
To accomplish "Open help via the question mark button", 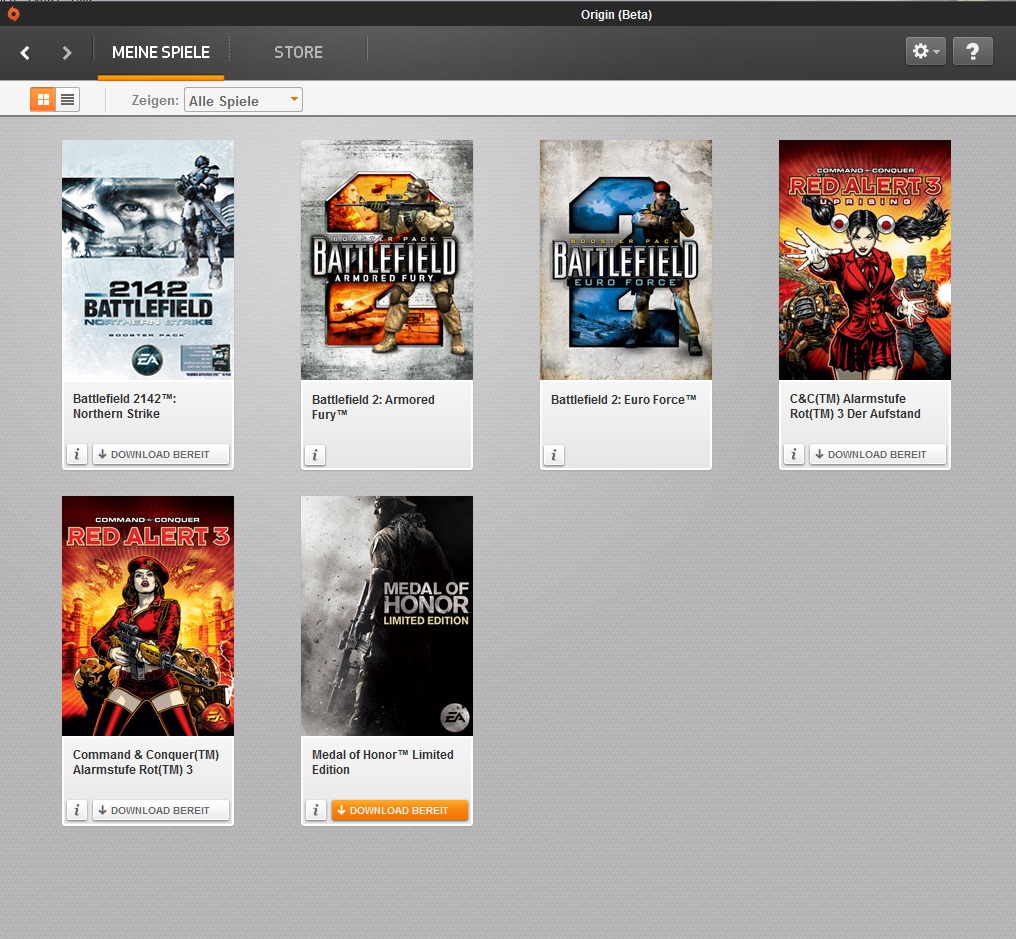I will (973, 51).
